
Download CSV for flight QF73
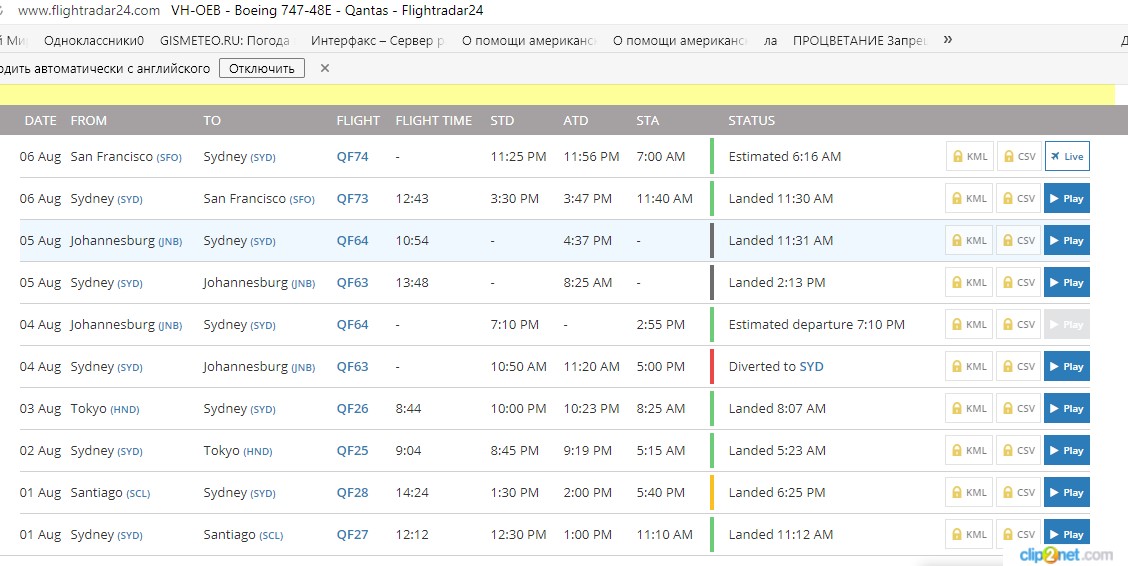coord(1019,198)
